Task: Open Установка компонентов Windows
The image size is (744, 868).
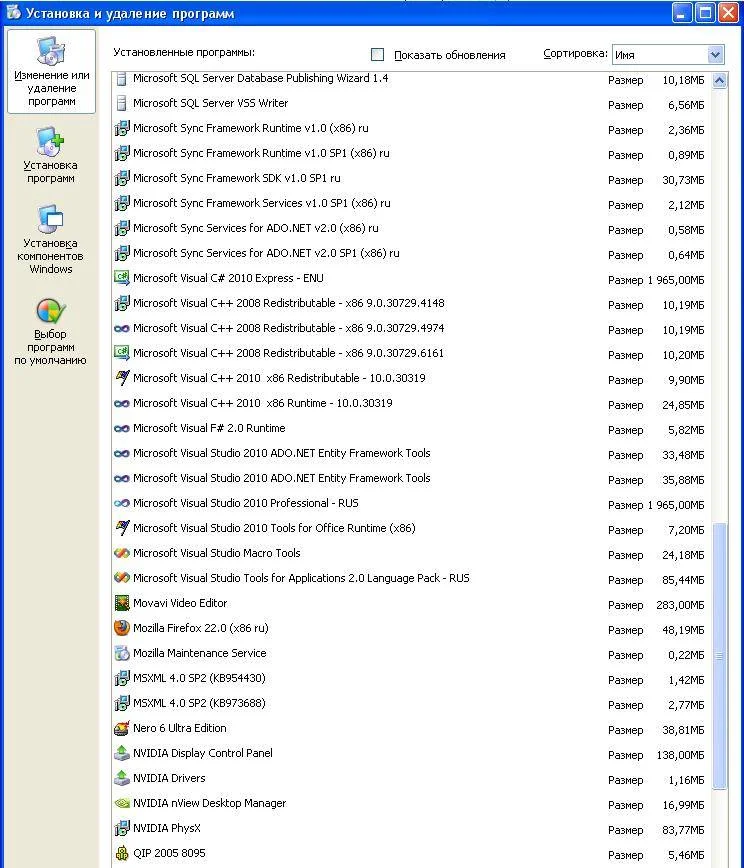Action: 50,239
